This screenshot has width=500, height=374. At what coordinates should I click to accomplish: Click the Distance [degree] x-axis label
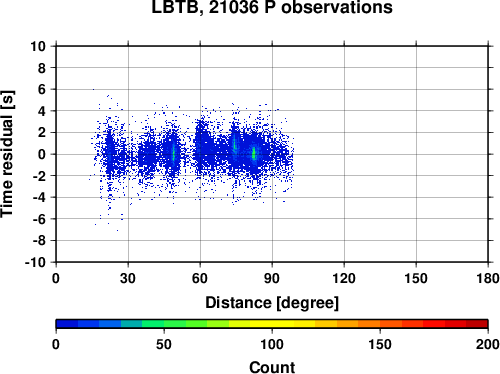[x=272, y=303]
